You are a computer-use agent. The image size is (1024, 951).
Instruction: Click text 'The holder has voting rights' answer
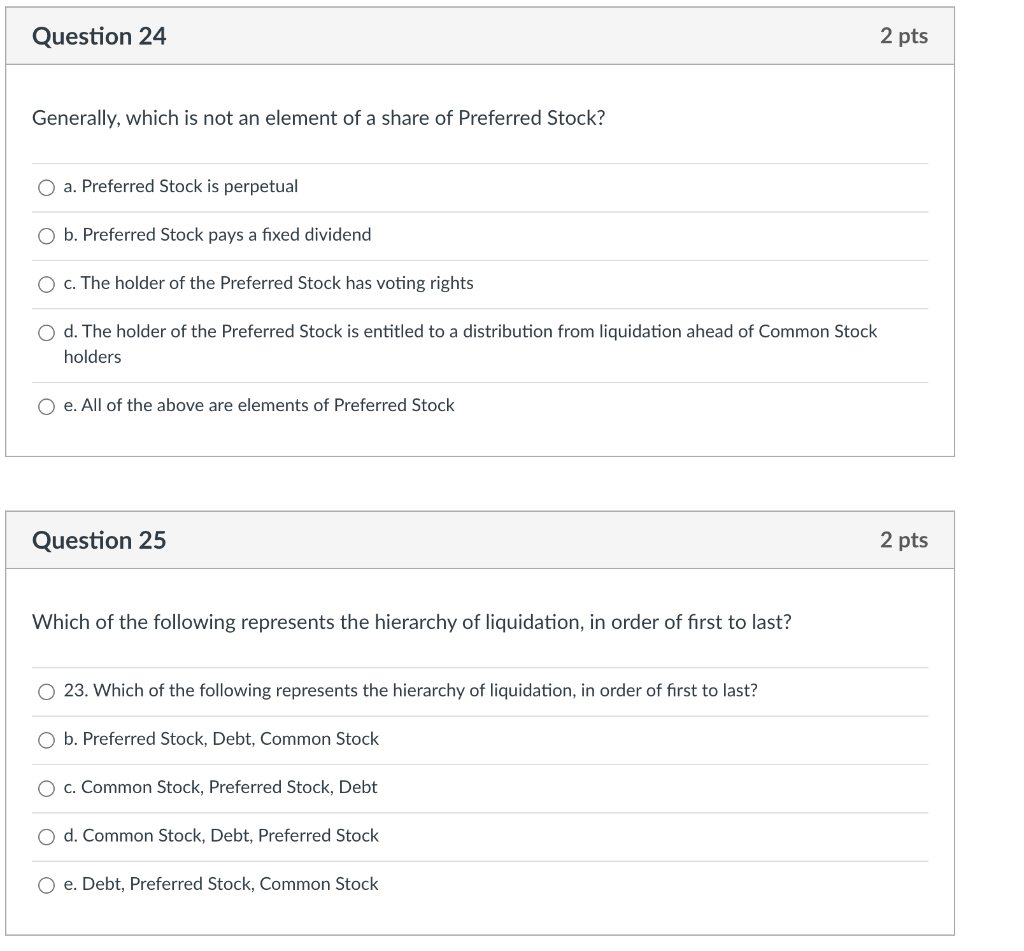[x=268, y=284]
